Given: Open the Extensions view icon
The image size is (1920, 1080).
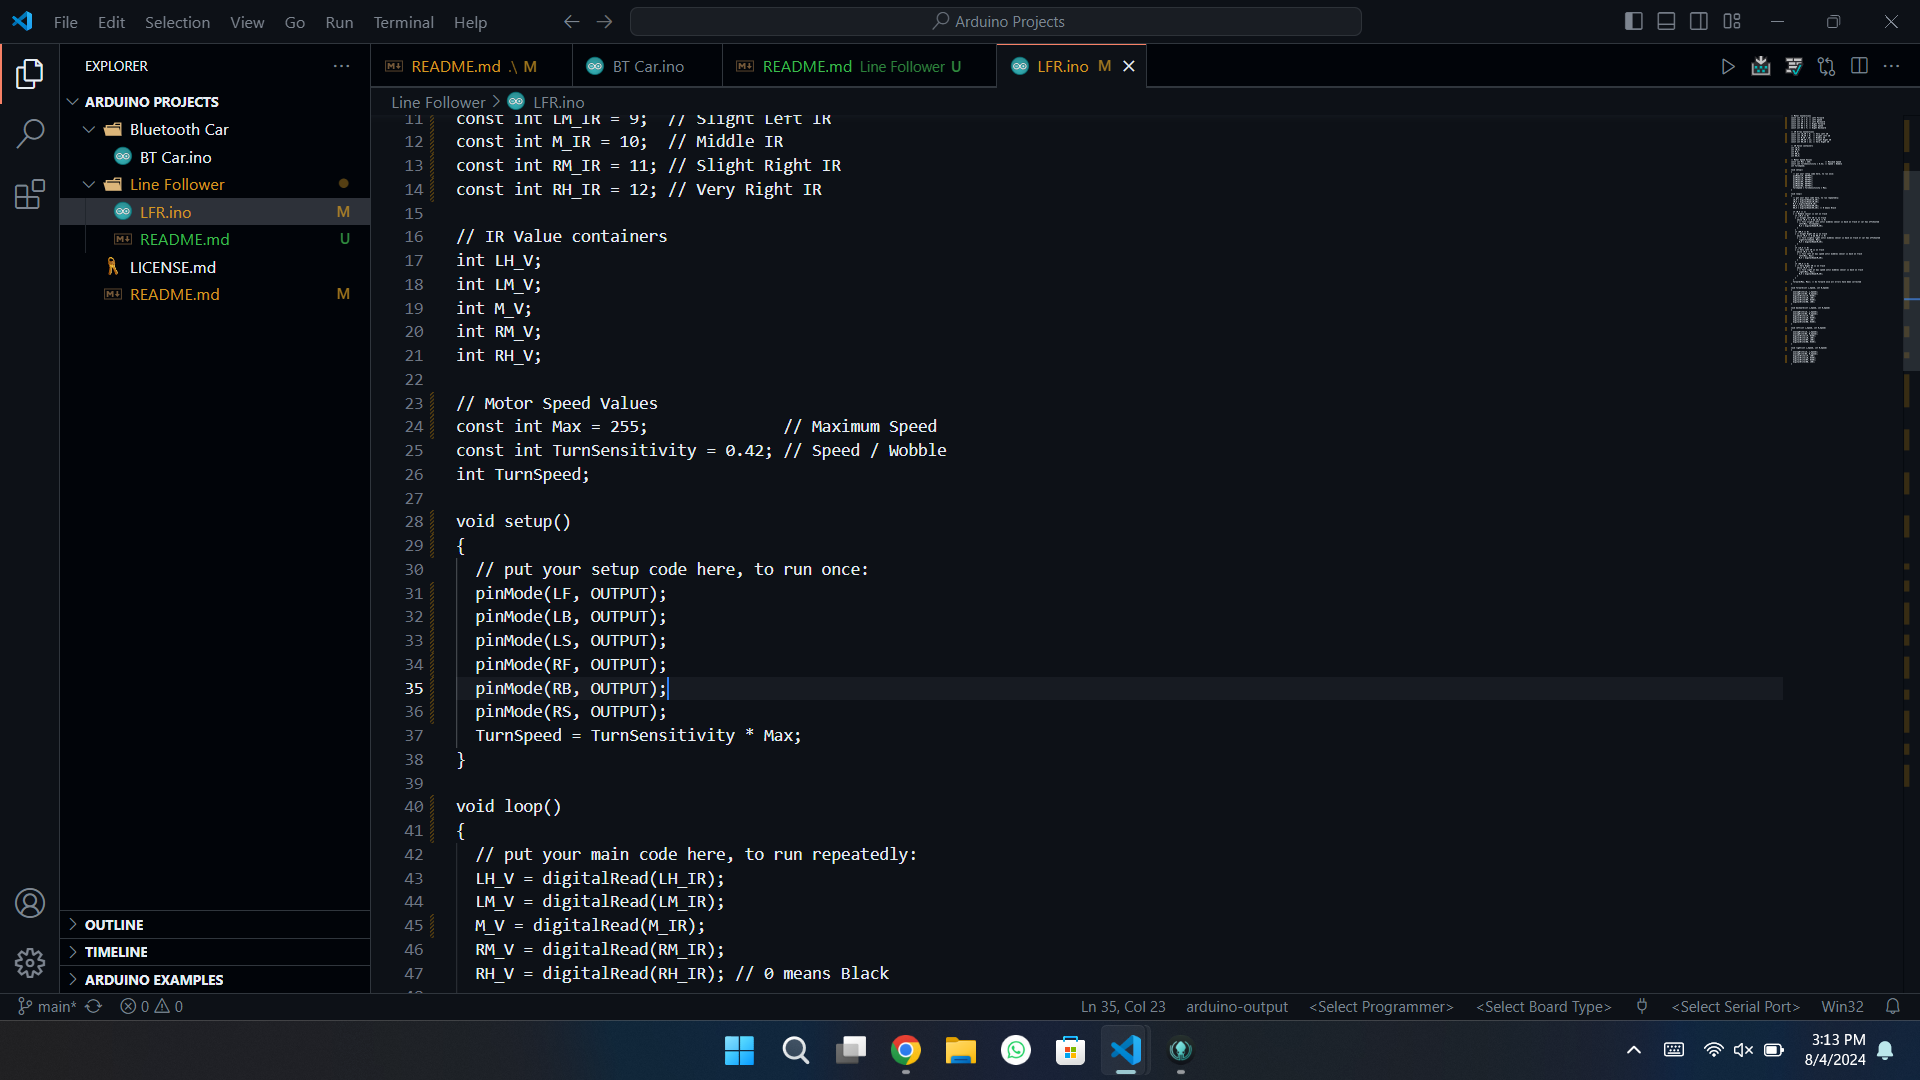Looking at the screenshot, I should click(30, 194).
